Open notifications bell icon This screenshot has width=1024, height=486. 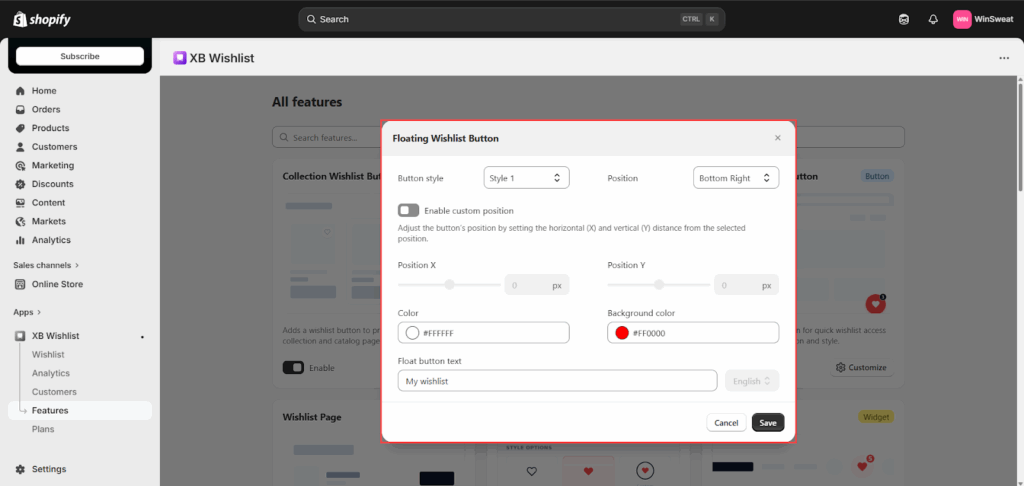pyautogui.click(x=933, y=19)
